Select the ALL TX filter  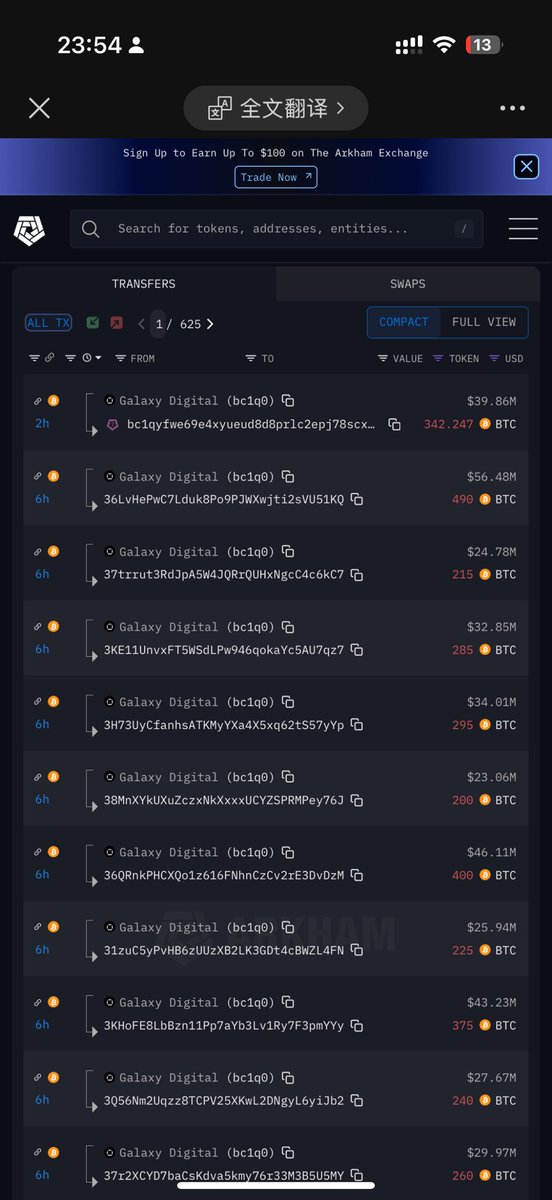(x=49, y=323)
